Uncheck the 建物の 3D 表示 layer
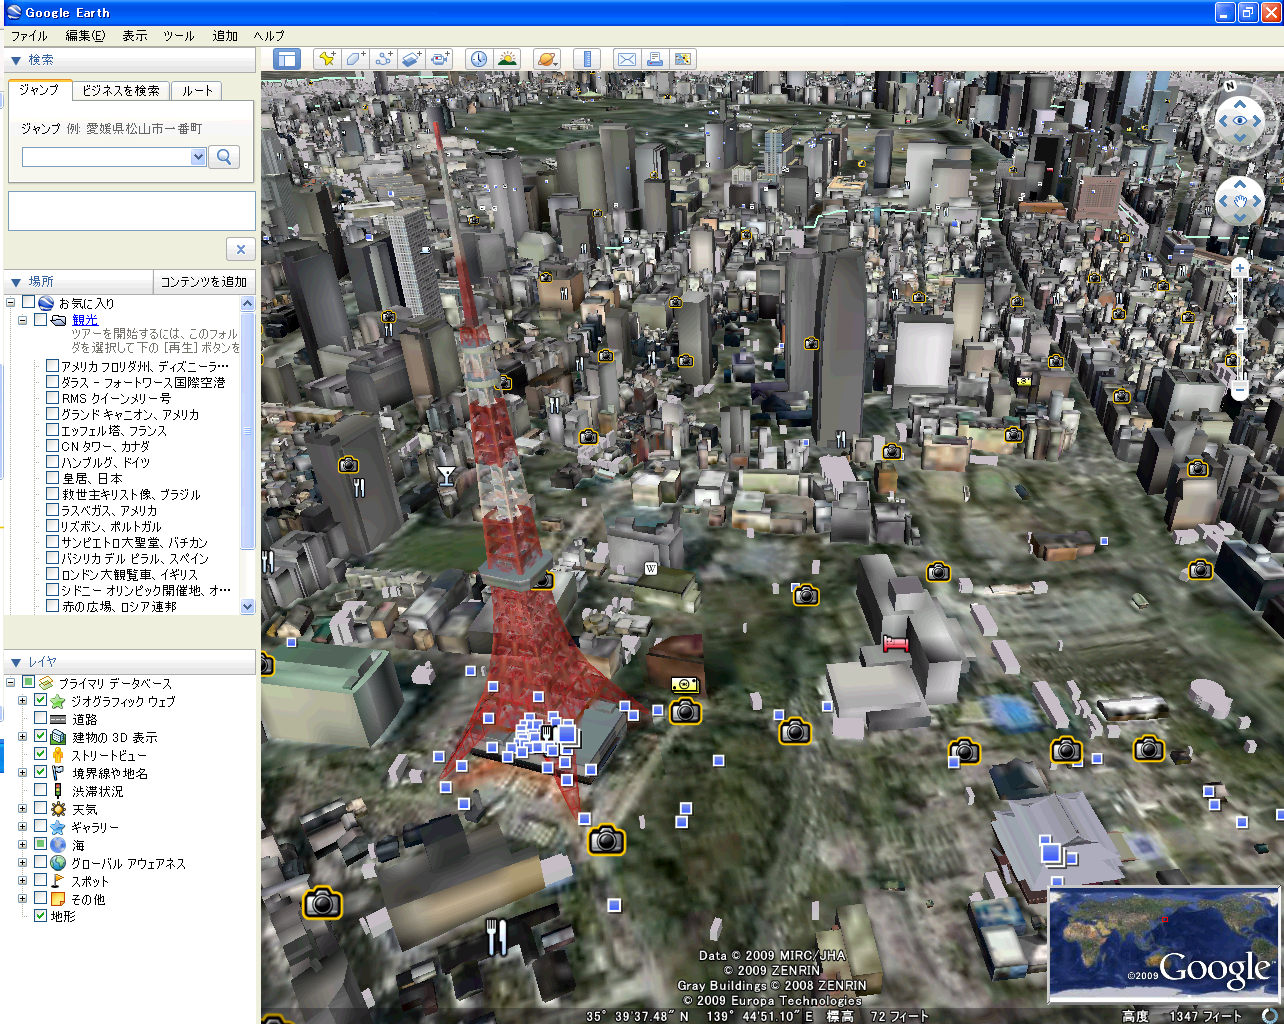 click(x=40, y=737)
